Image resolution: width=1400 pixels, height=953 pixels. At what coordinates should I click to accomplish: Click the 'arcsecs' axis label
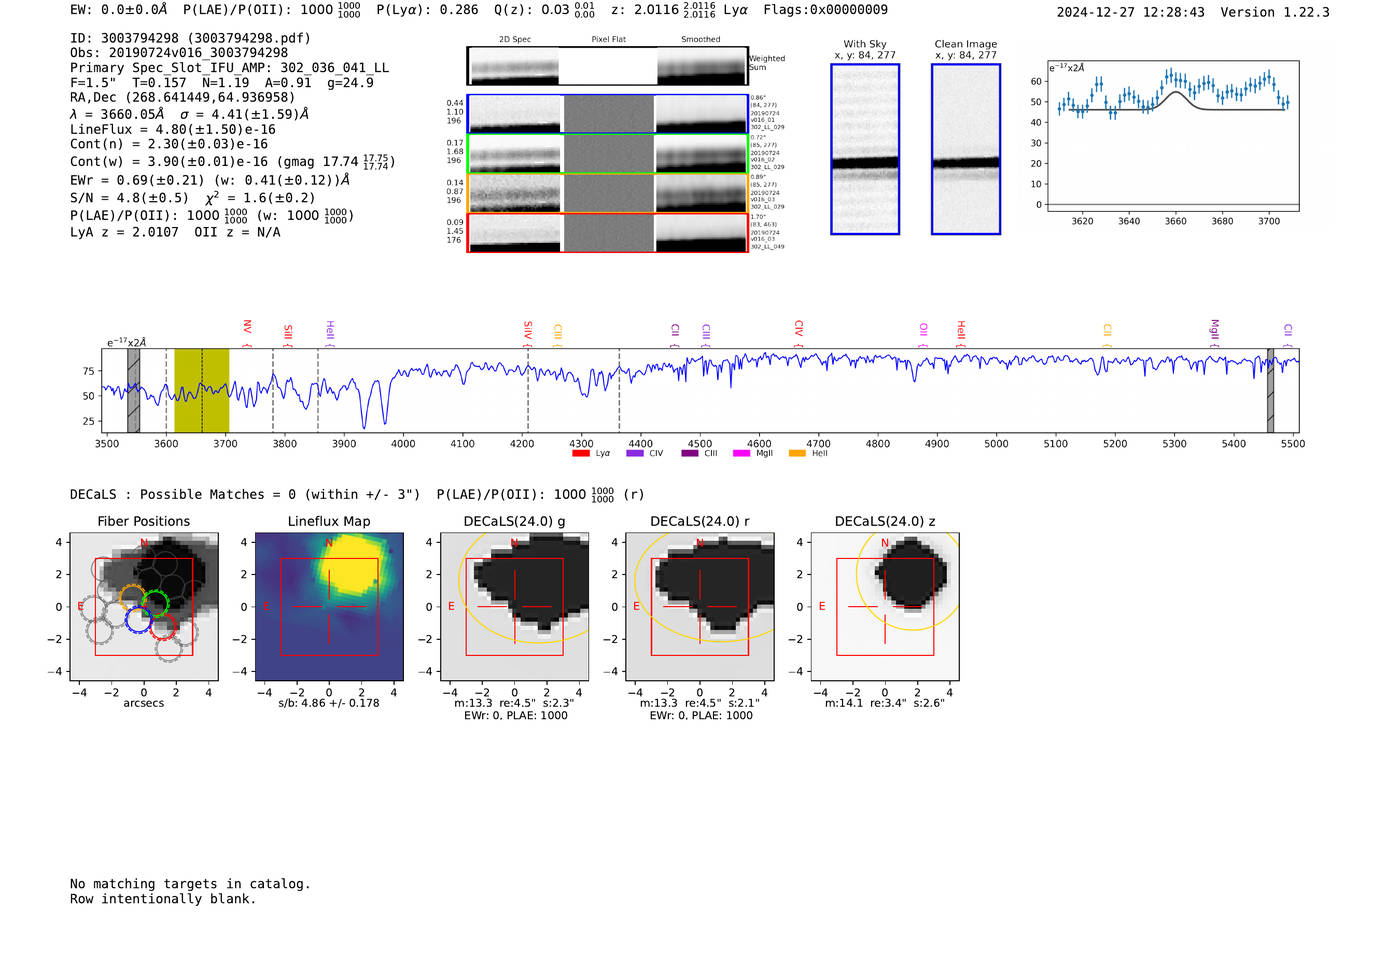tap(144, 703)
